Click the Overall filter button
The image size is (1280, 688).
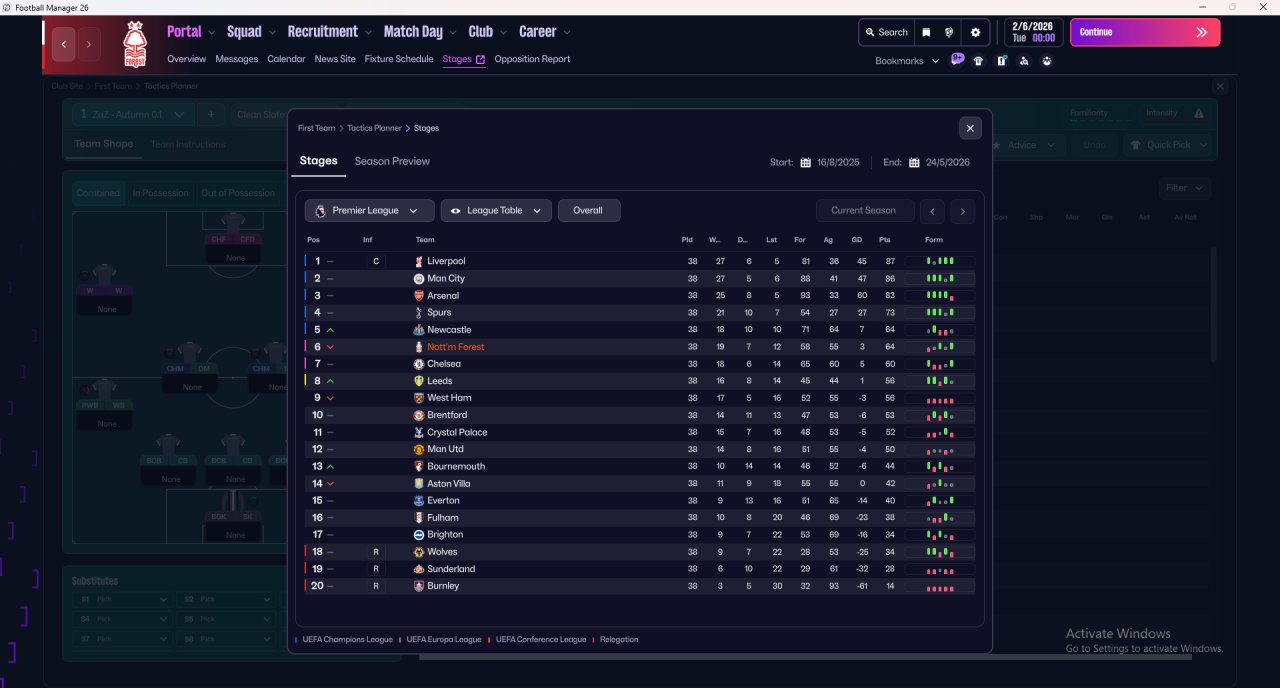point(589,210)
